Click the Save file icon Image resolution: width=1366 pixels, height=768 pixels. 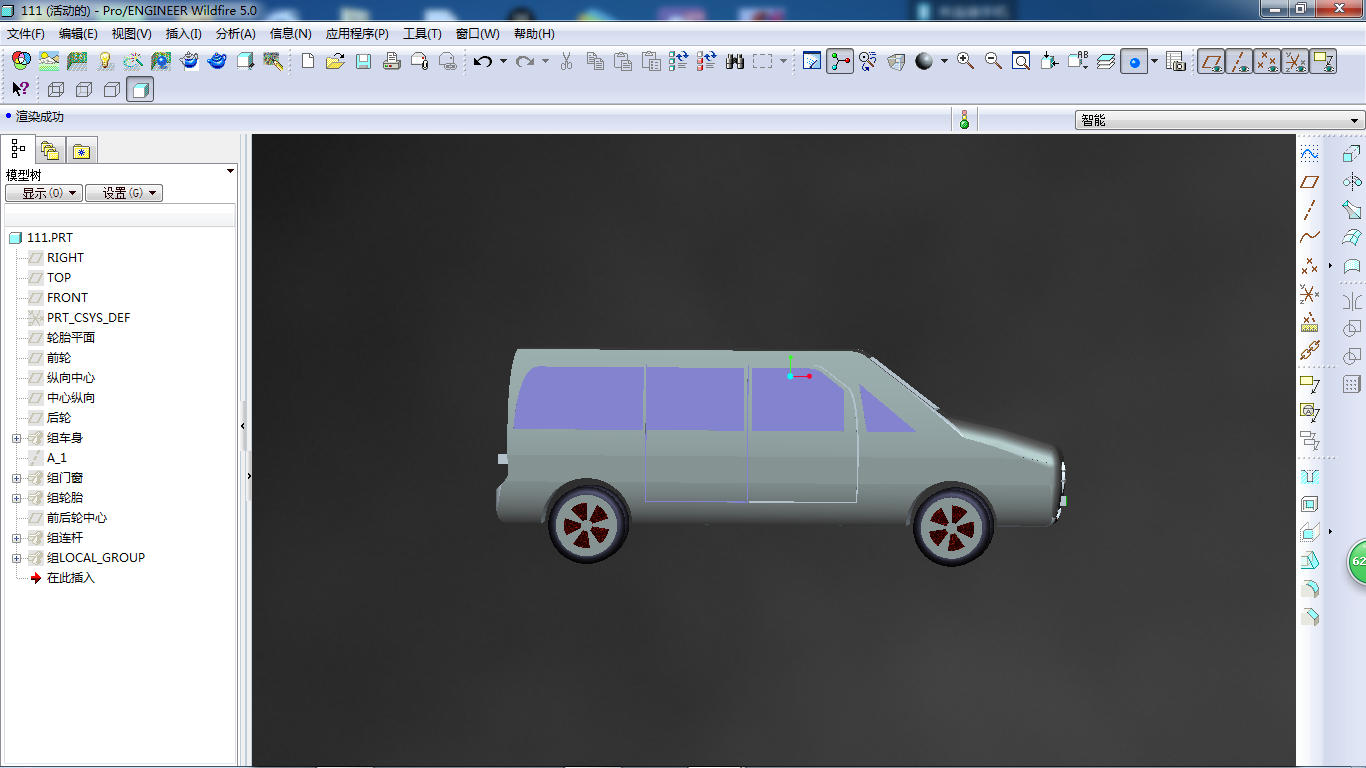coord(363,61)
